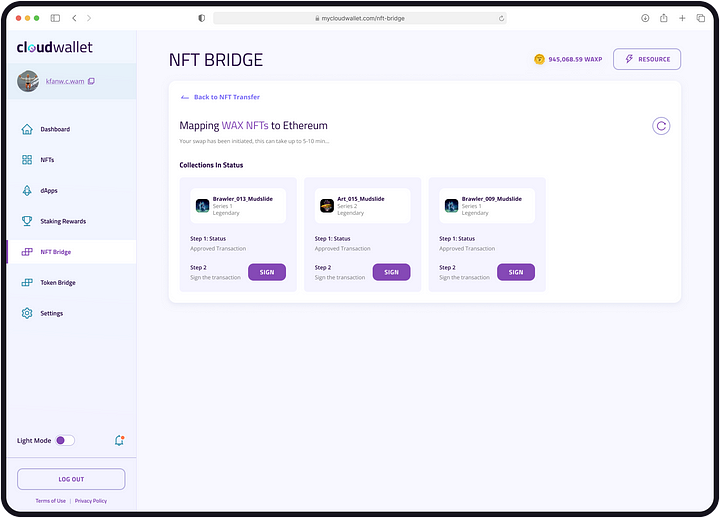Viewport: 720px width, 518px height.
Task: Go to Token Bridge menu item
Action: click(72, 282)
